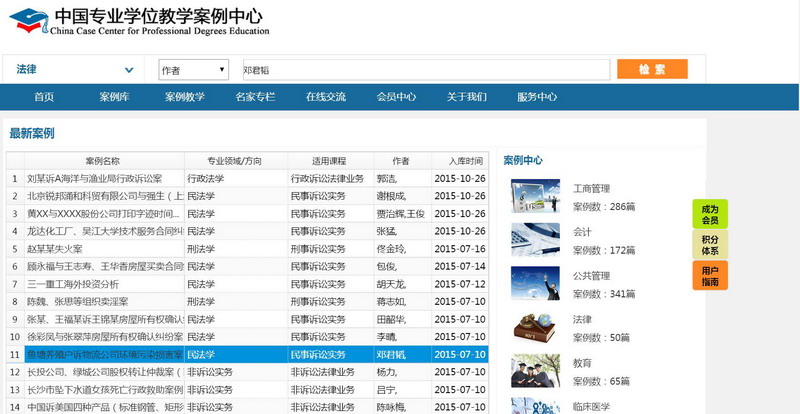The width and height of the screenshot is (800, 414).
Task: Open the 会计 category thumbnail image
Action: coord(535,239)
